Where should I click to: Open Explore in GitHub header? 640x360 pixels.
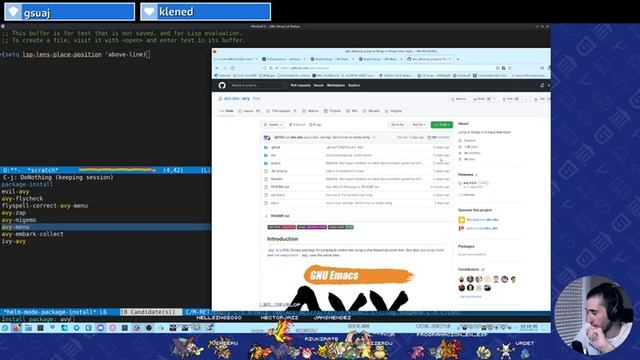click(354, 85)
